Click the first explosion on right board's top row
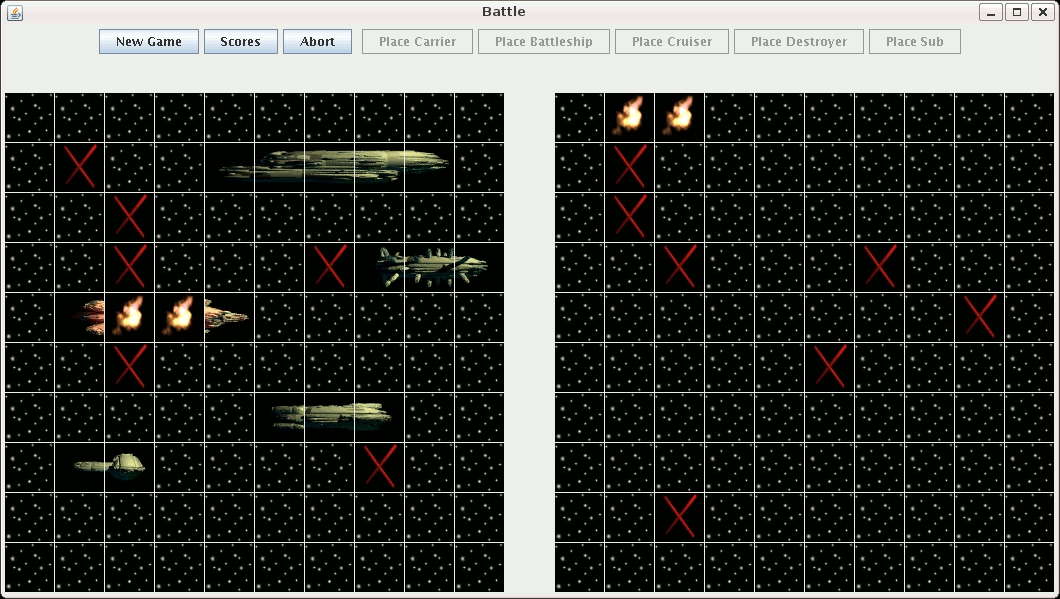Viewport: 1060px width, 599px height. point(629,117)
